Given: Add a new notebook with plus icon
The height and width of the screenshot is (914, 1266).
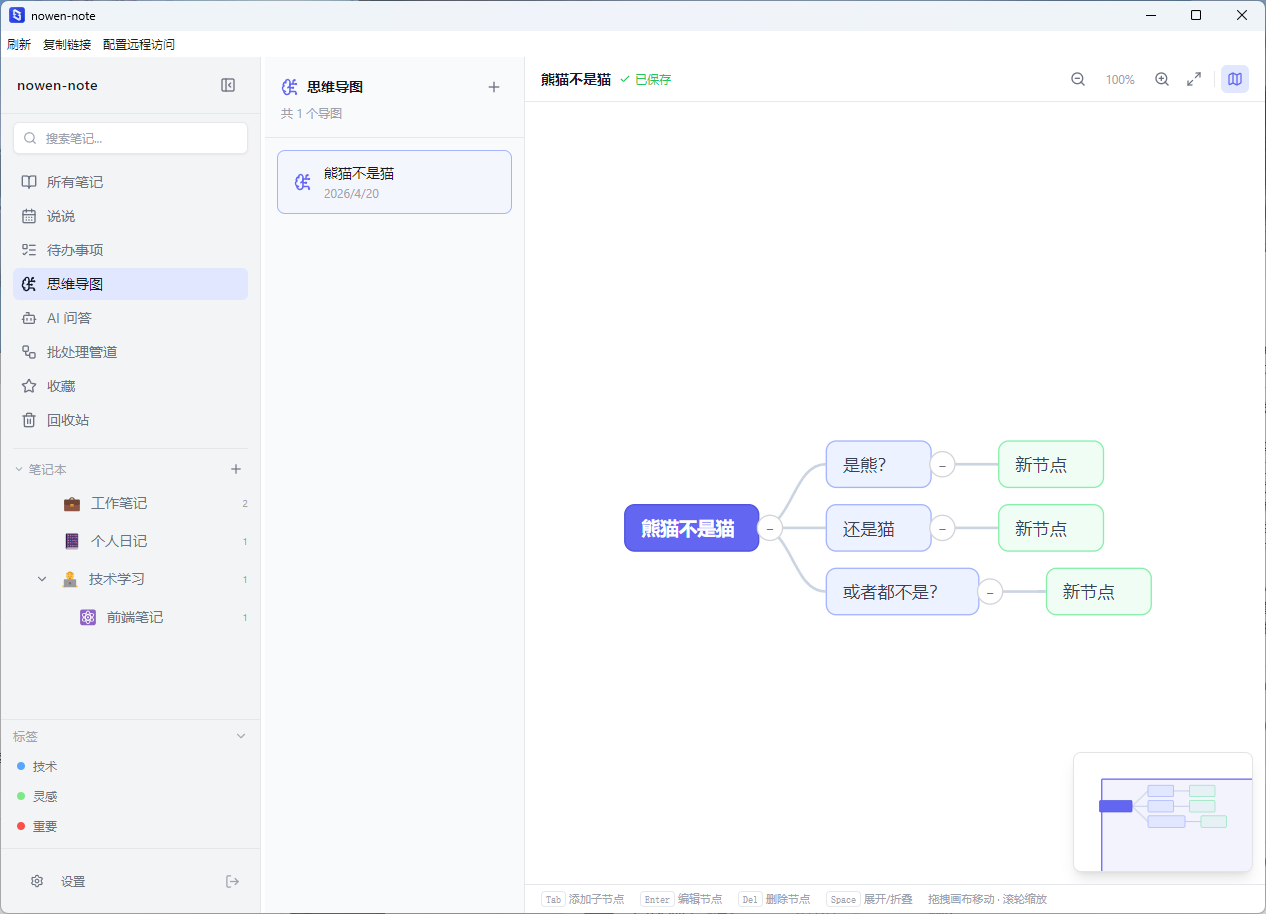Looking at the screenshot, I should [x=236, y=469].
